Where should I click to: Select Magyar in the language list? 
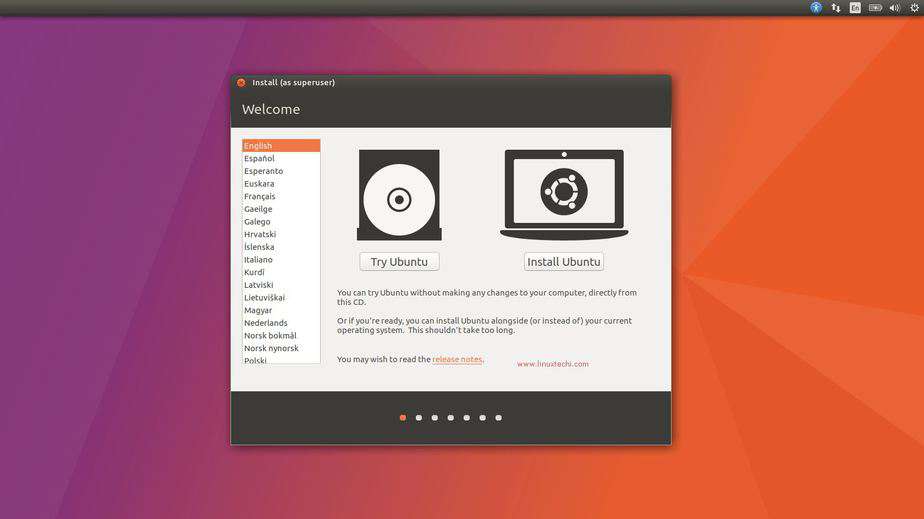pyautogui.click(x=281, y=310)
